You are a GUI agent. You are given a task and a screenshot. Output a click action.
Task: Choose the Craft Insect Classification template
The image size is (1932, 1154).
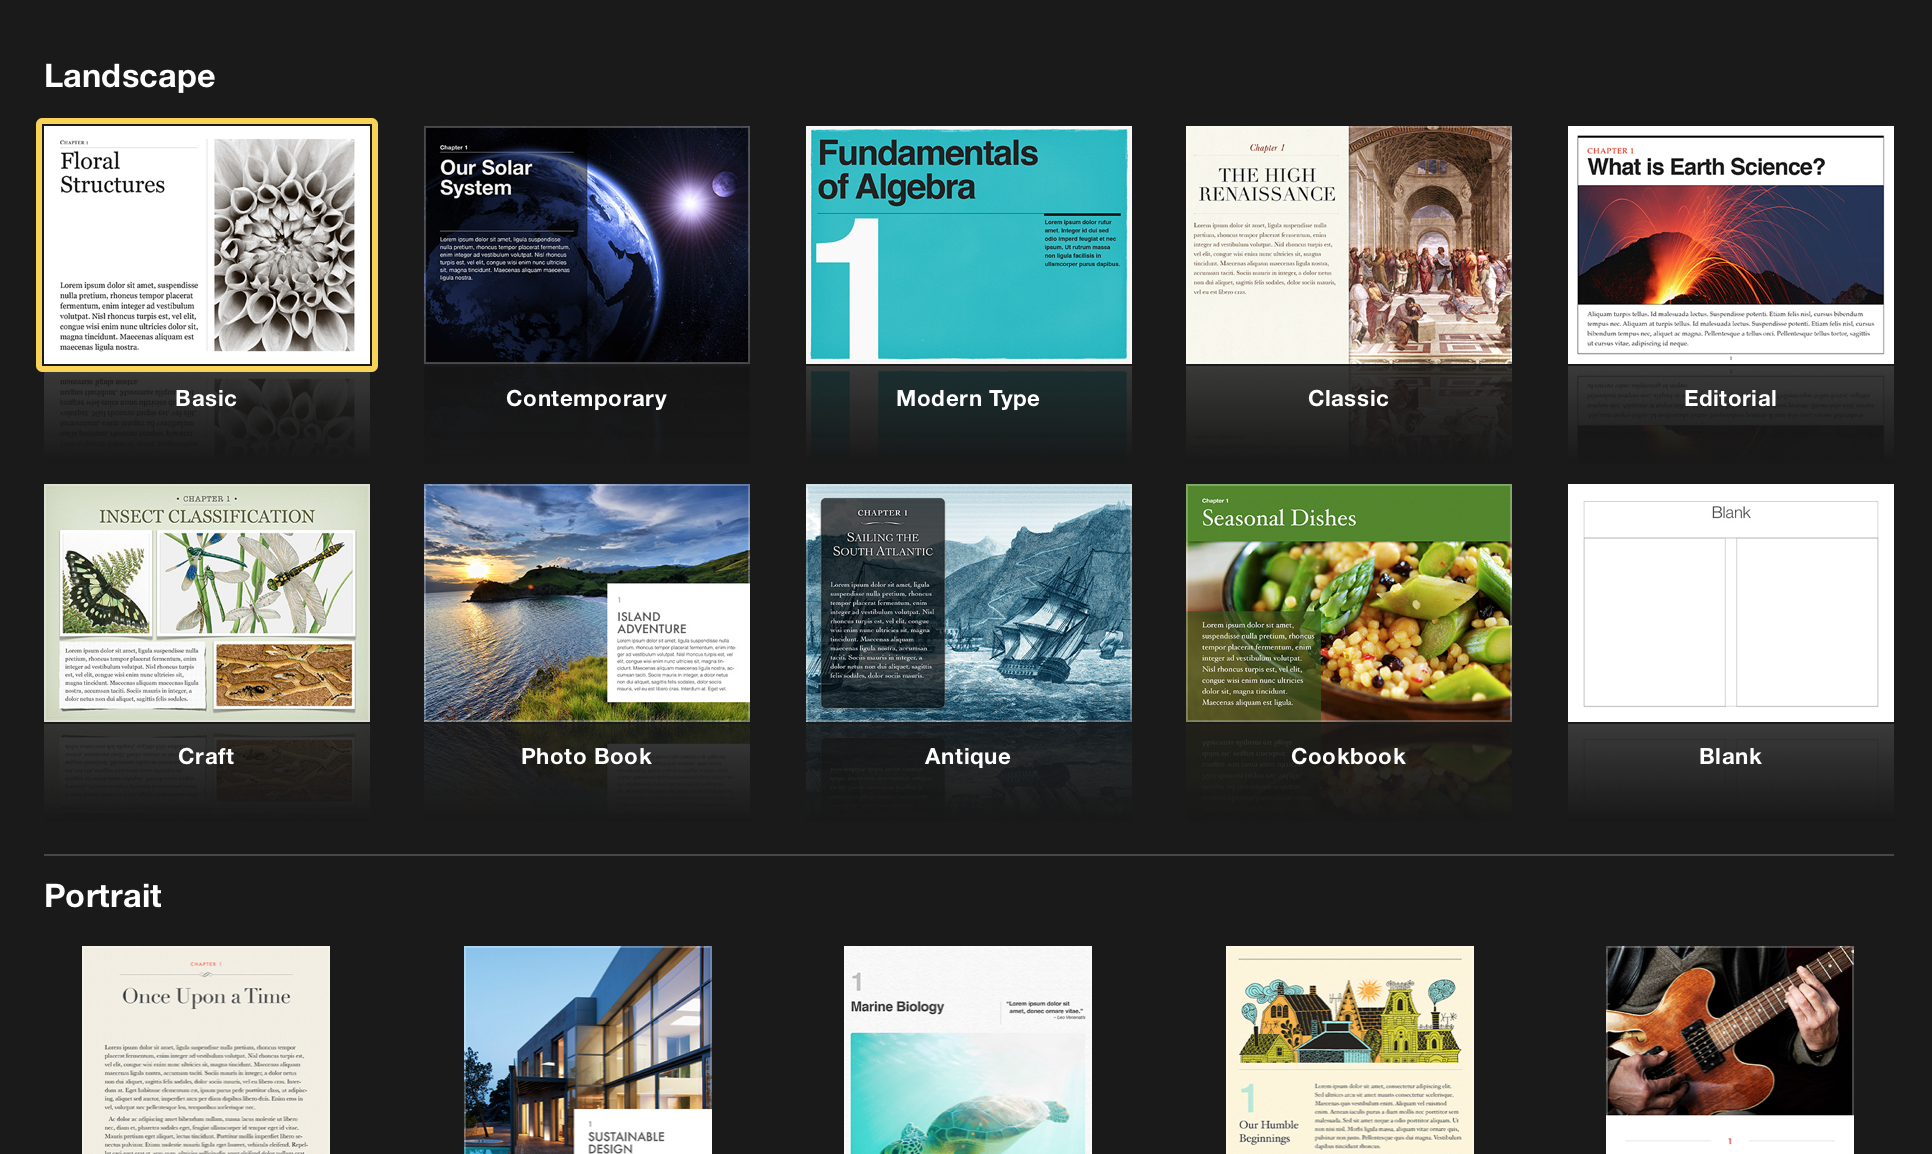207,603
